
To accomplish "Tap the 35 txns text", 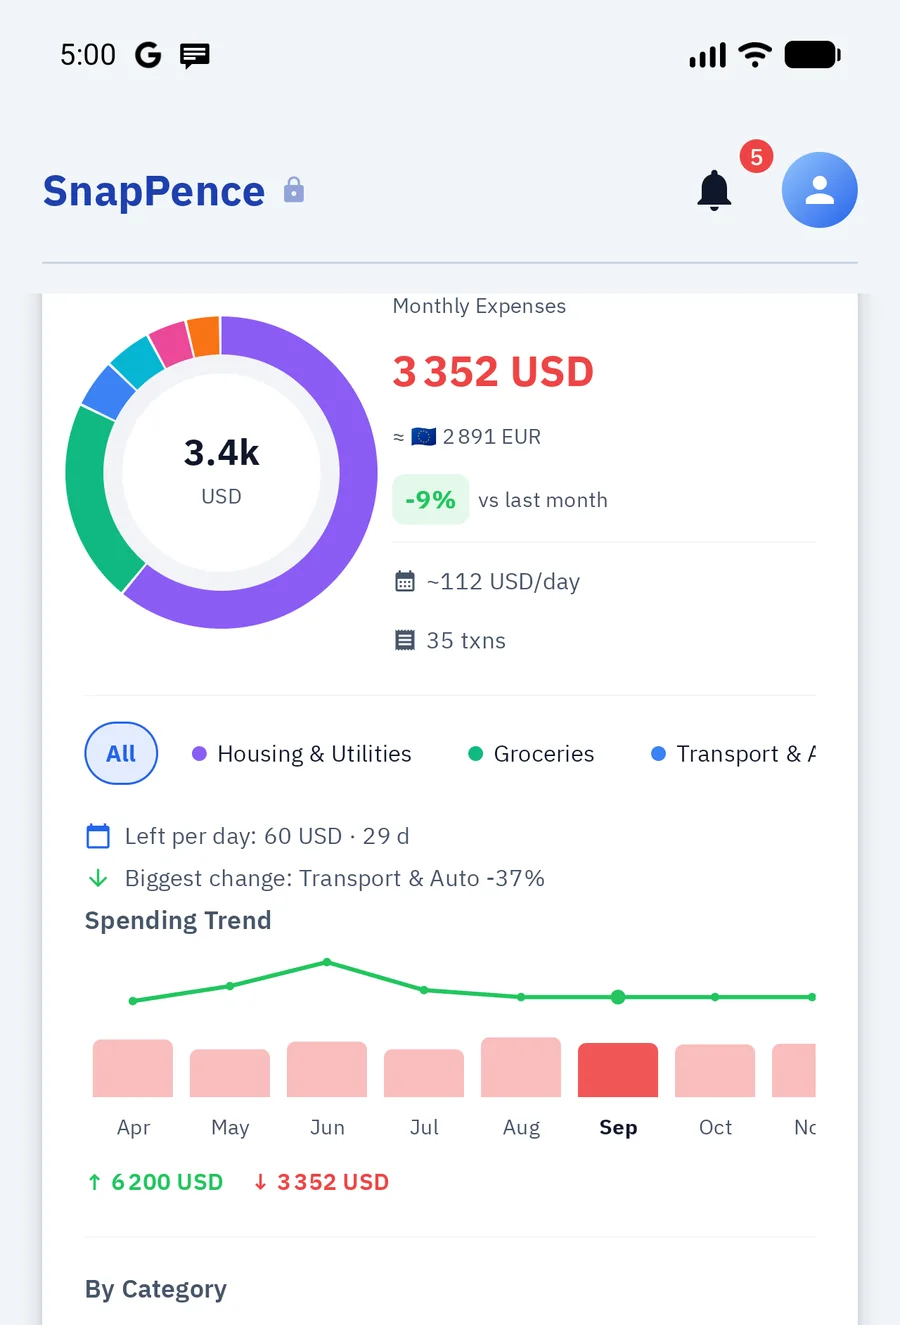I will pyautogui.click(x=466, y=641).
